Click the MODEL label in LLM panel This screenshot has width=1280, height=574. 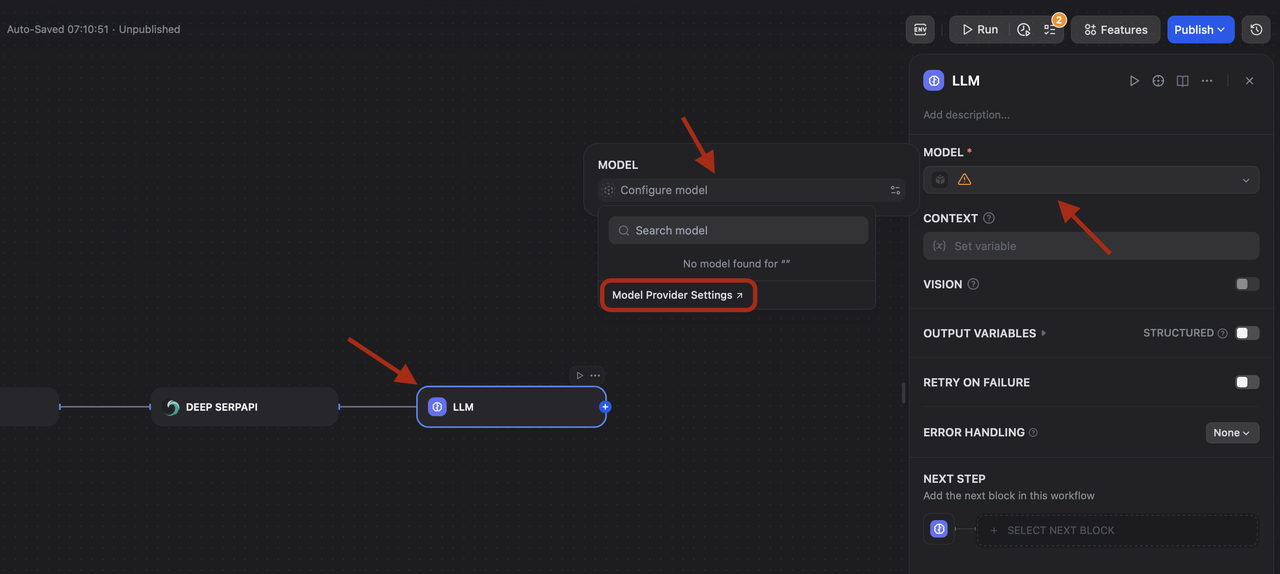(x=943, y=152)
